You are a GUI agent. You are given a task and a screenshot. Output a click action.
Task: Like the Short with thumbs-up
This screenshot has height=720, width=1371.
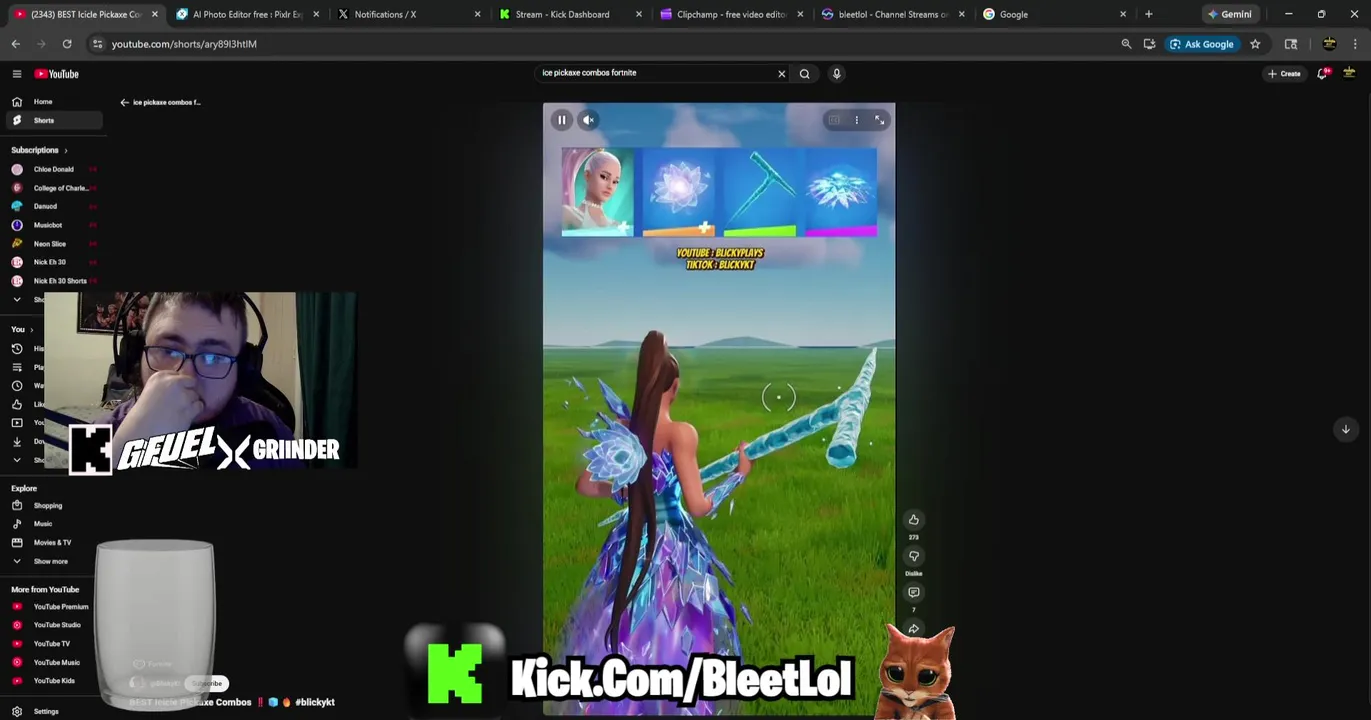click(x=913, y=520)
